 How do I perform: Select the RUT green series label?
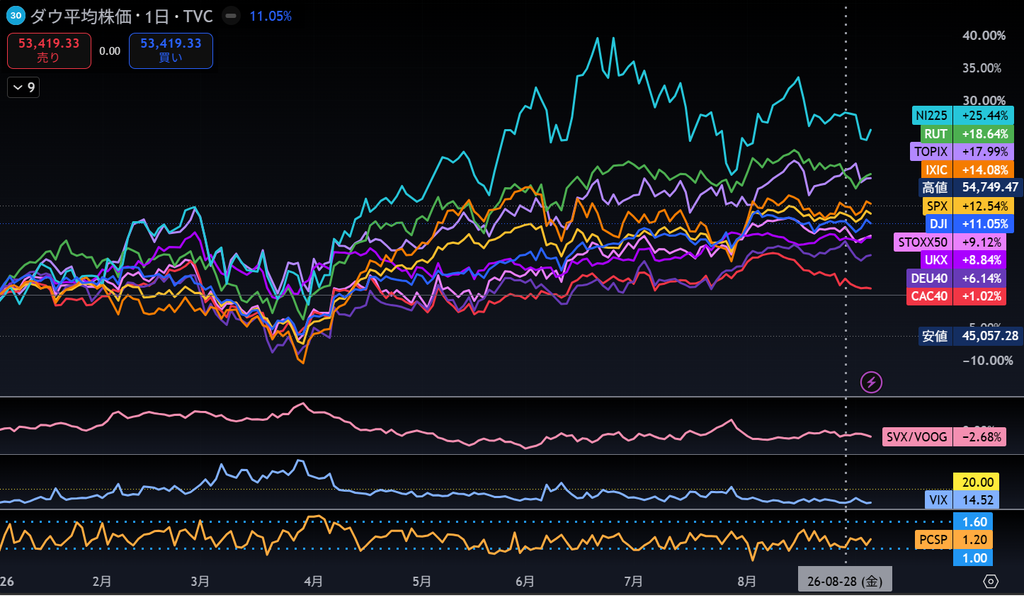coord(935,134)
